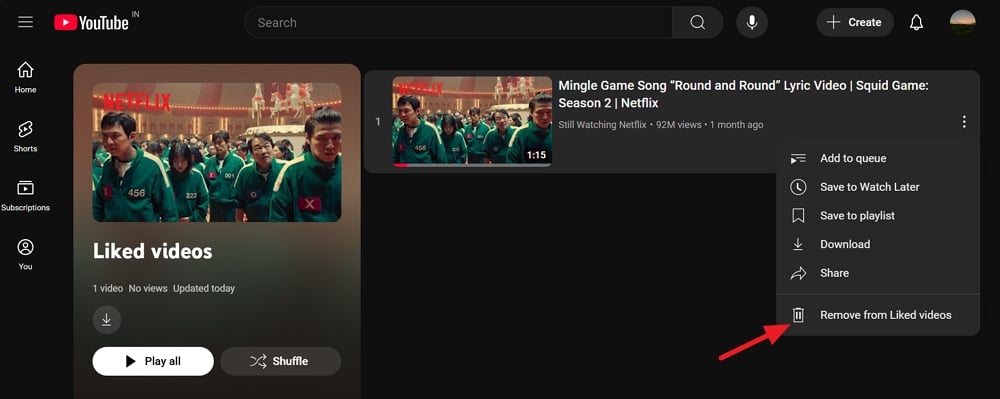
Task: Click Play all button
Action: click(153, 361)
